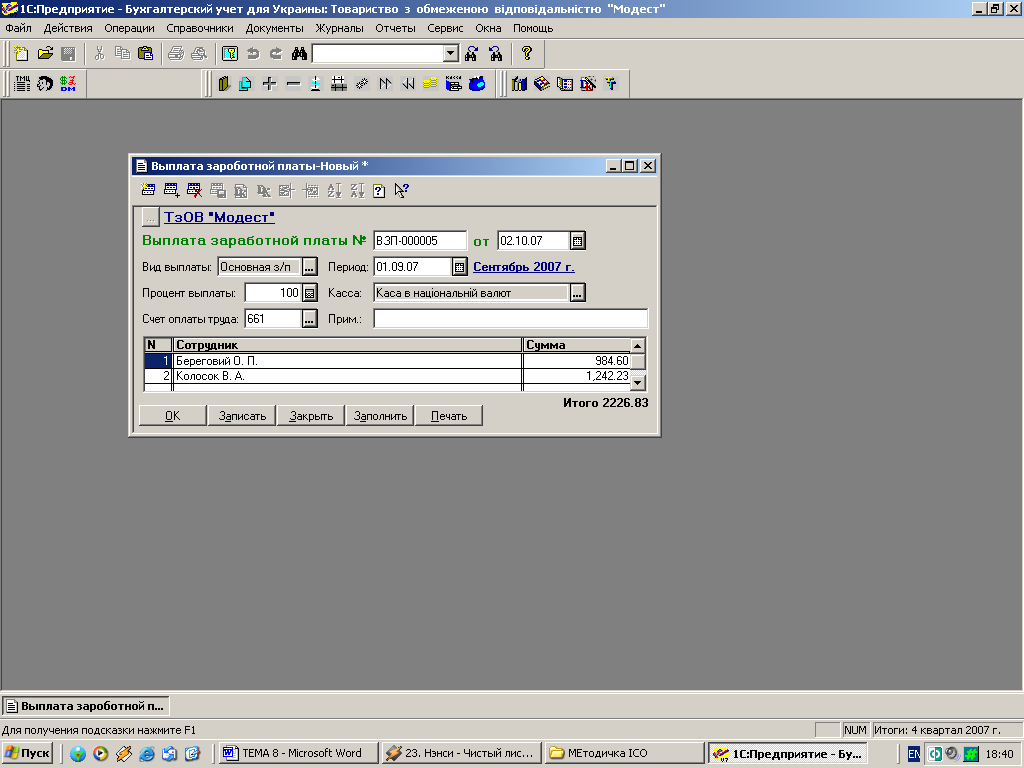Click the OK button
This screenshot has width=1024, height=768.
pos(172,416)
